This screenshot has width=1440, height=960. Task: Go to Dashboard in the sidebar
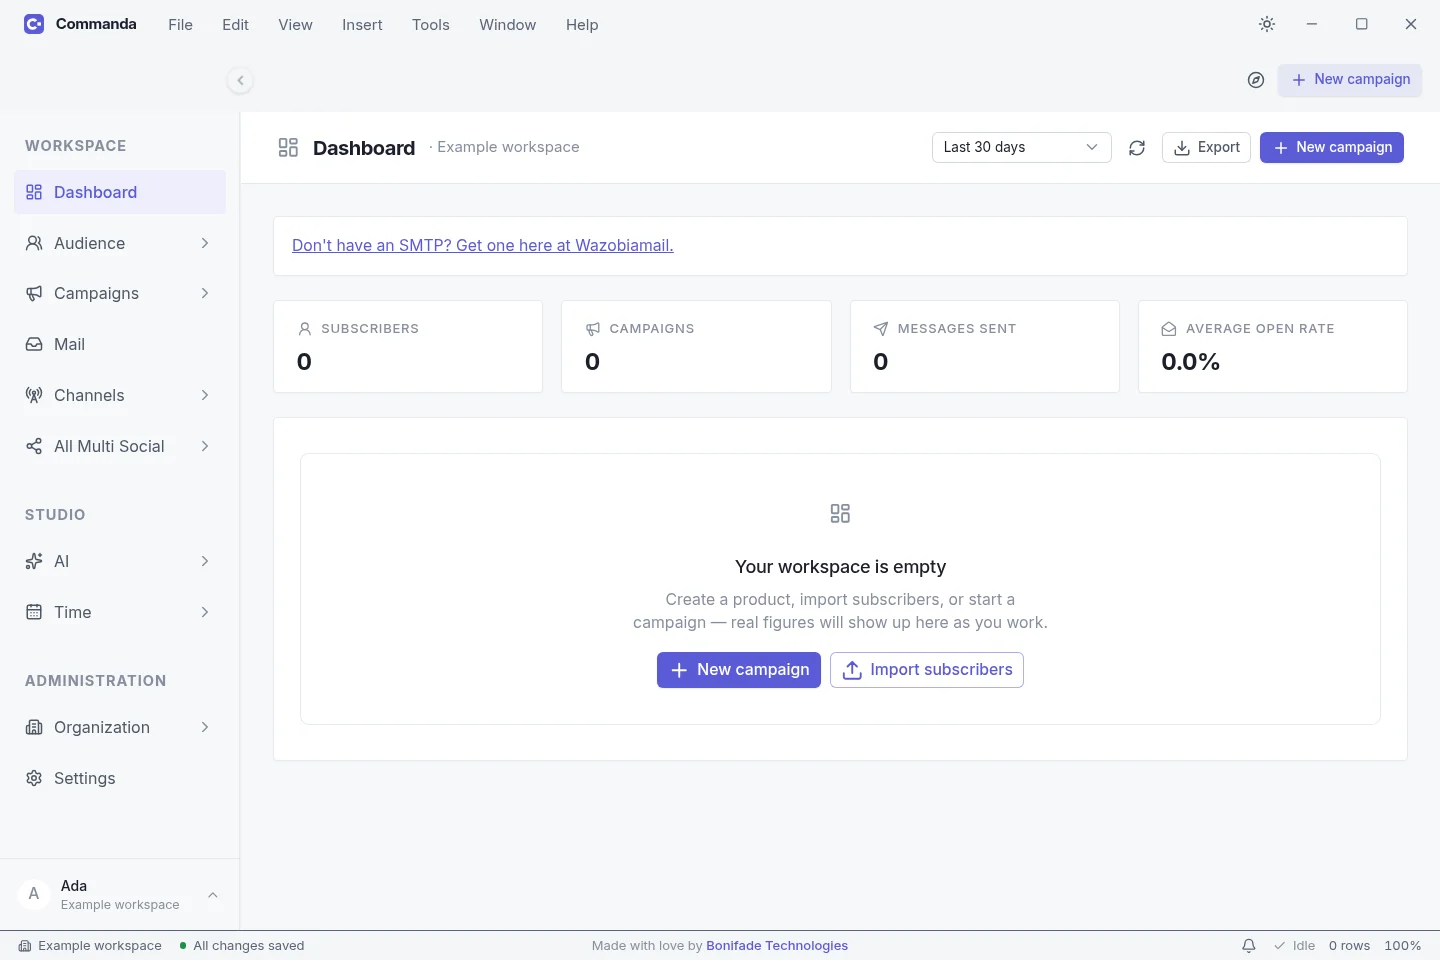[x=120, y=192]
